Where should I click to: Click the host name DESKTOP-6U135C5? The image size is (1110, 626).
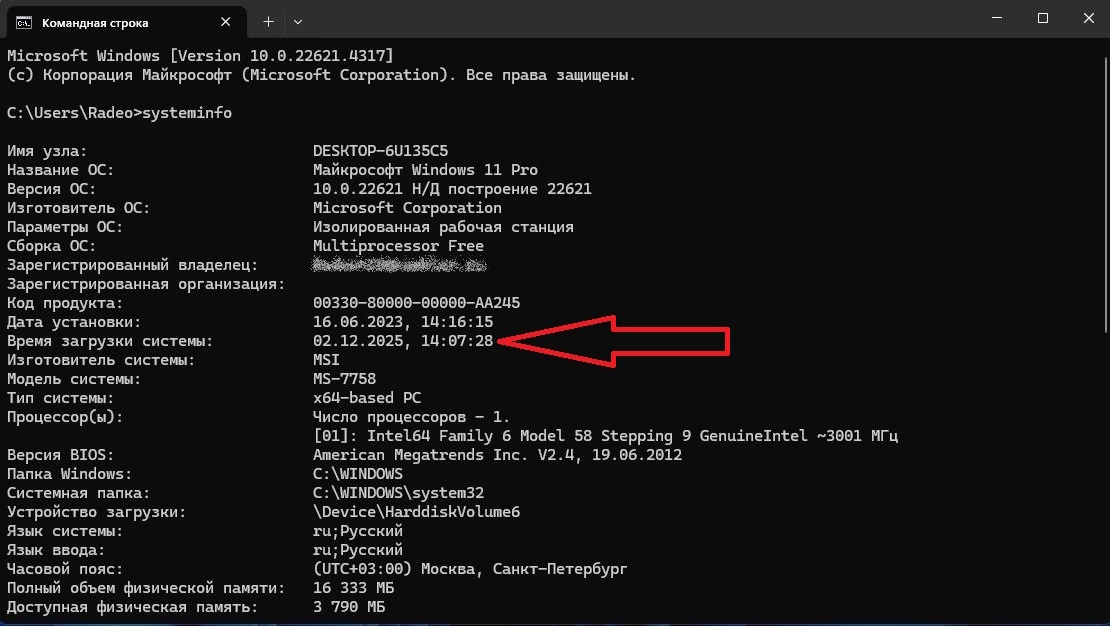click(x=380, y=151)
